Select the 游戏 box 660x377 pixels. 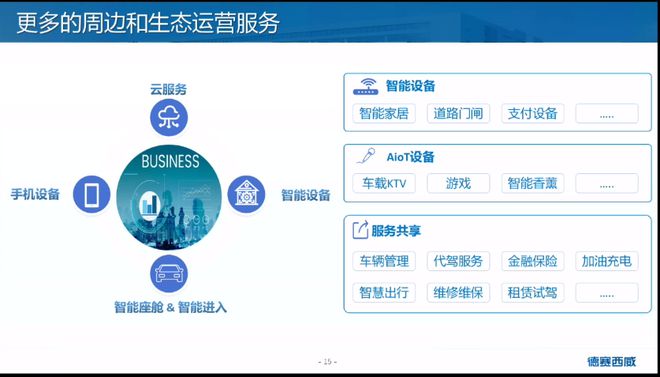pyautogui.click(x=458, y=183)
